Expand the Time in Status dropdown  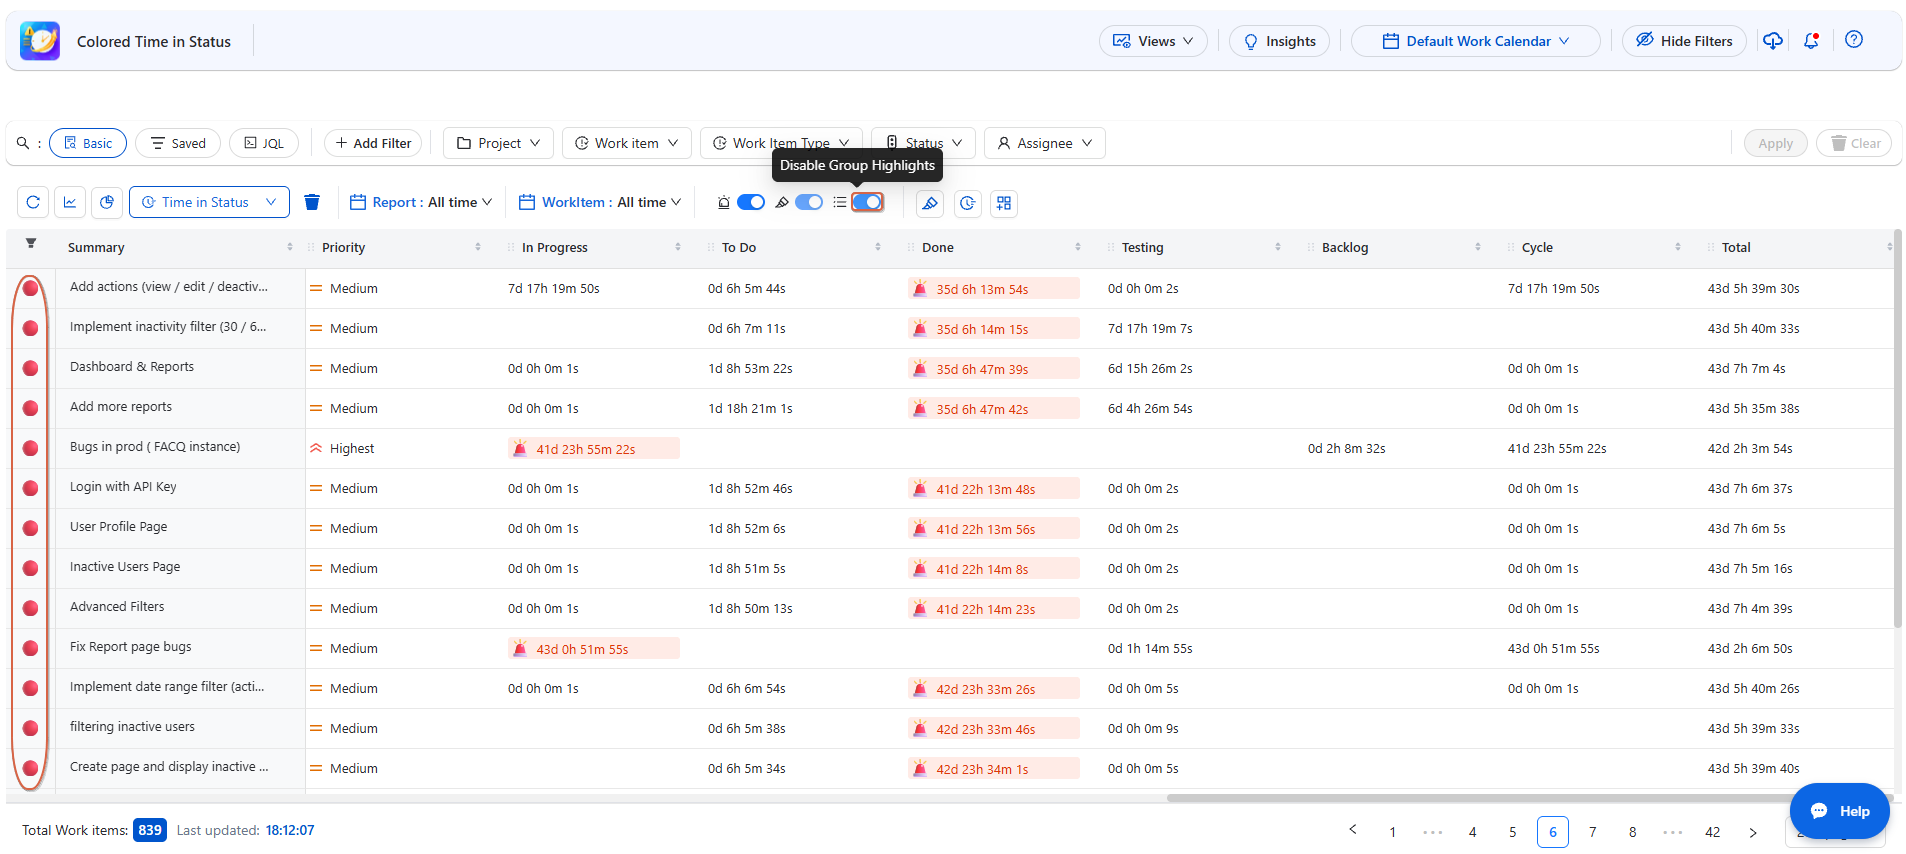[x=209, y=202]
